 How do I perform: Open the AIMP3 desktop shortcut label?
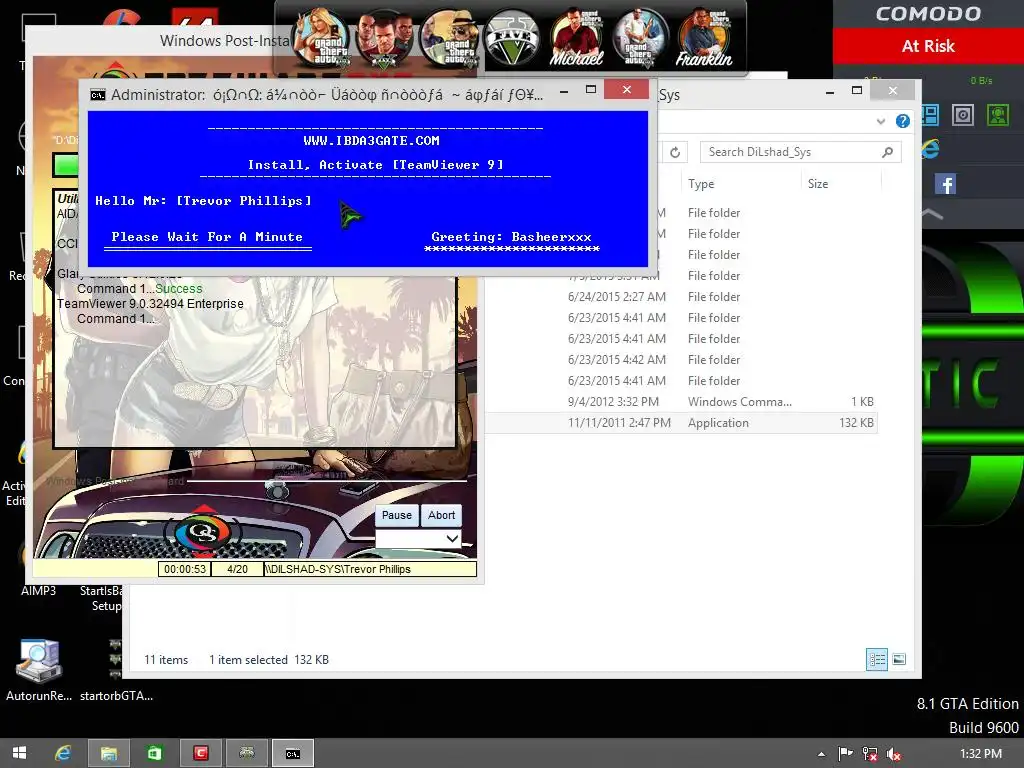(39, 591)
